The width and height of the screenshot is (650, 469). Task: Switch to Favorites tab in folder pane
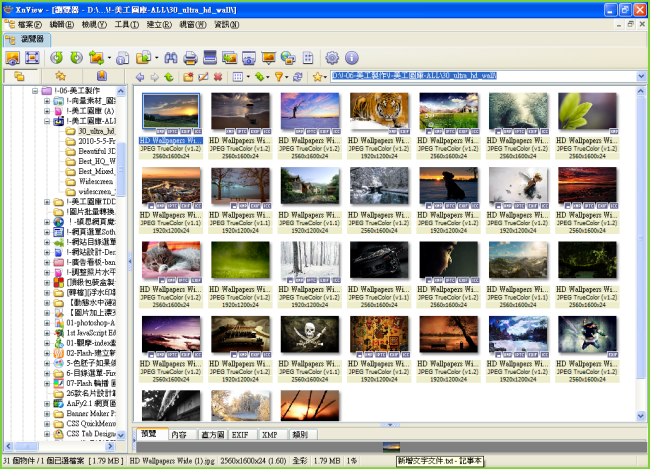point(61,76)
